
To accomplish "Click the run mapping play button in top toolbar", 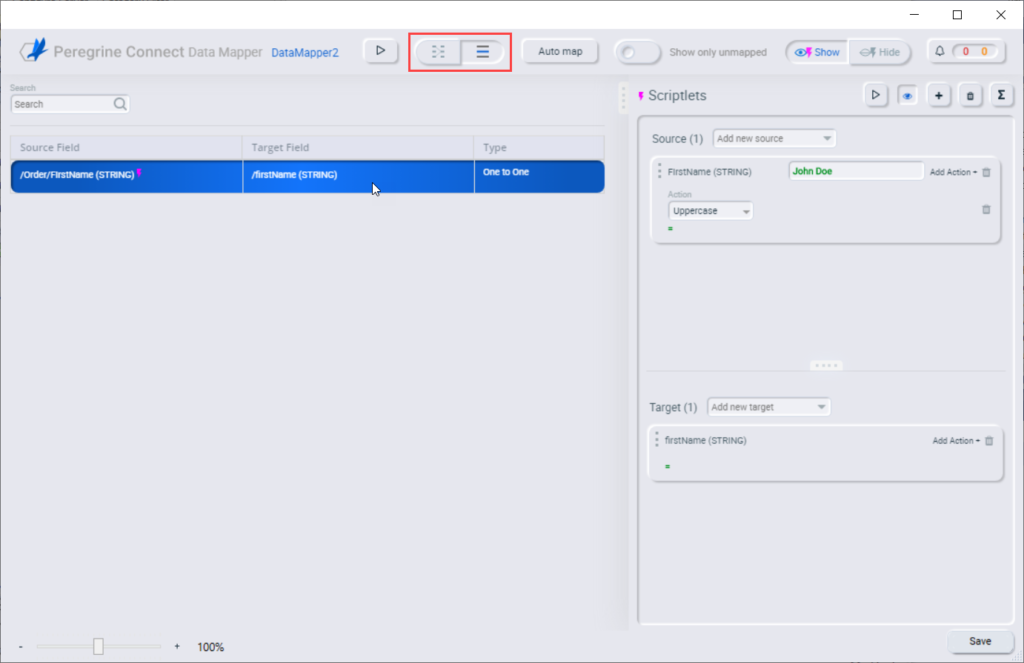I will point(380,51).
